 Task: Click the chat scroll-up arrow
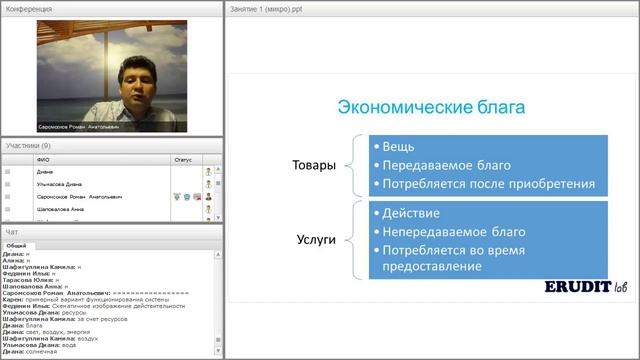click(218, 255)
